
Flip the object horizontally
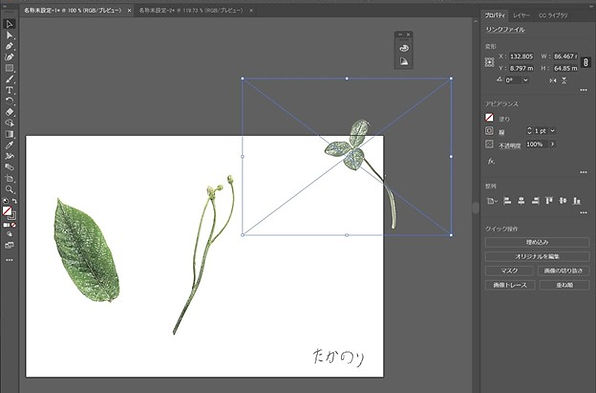point(553,81)
